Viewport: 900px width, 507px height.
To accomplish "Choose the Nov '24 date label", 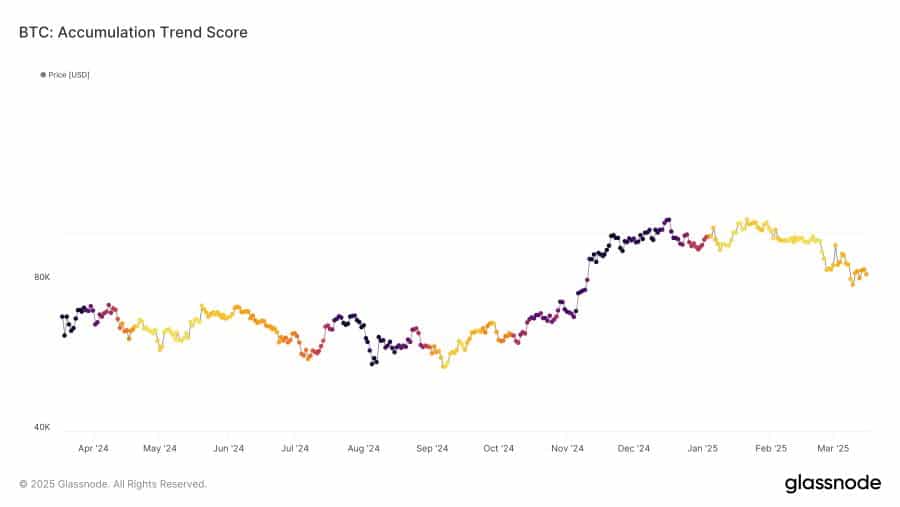I will point(567,449).
